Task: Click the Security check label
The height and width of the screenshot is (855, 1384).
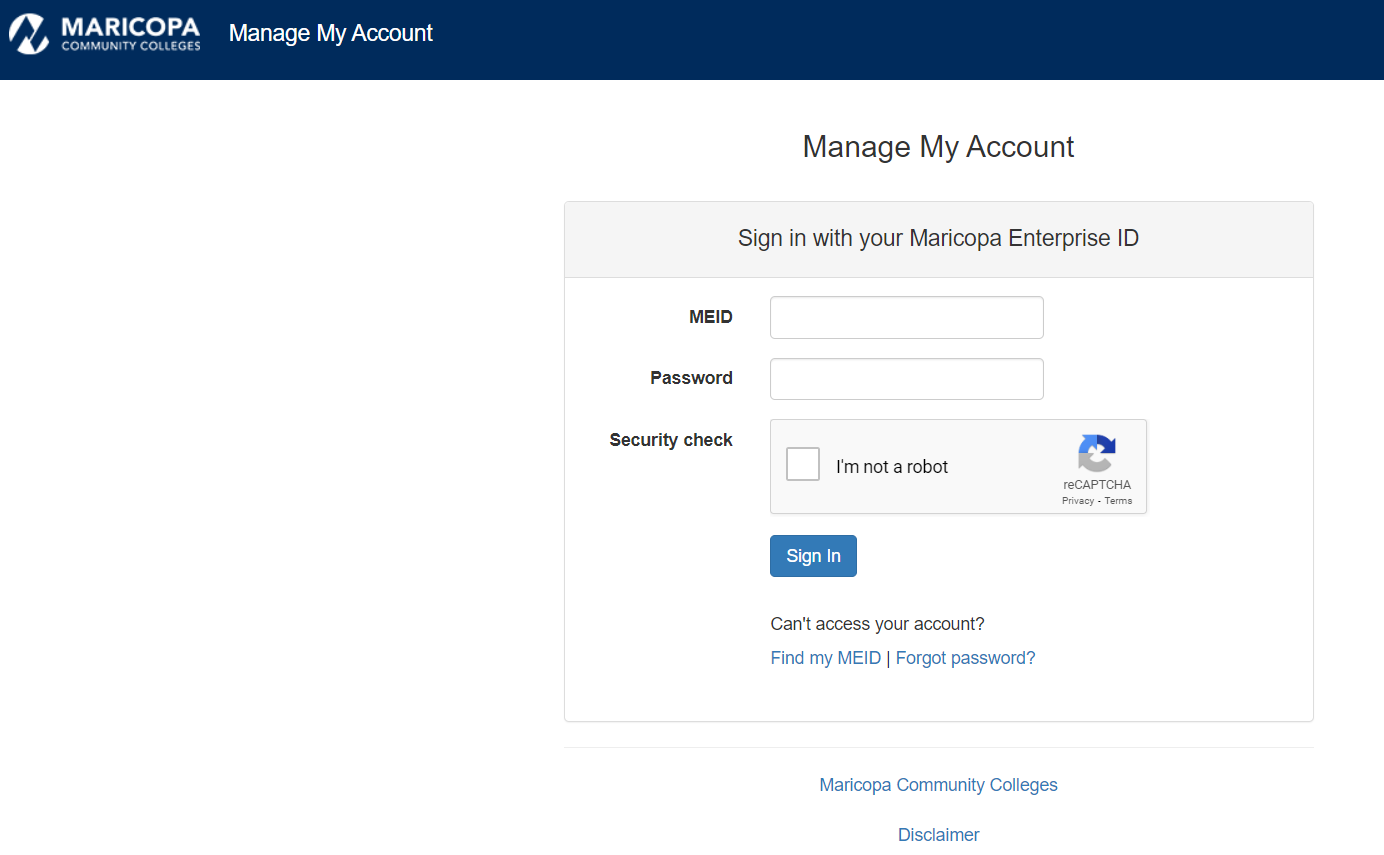Action: click(671, 440)
